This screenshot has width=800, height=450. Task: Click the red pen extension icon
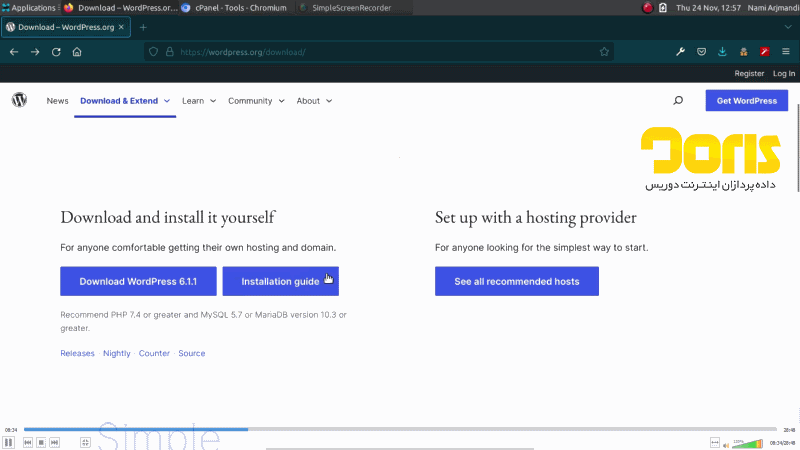(x=764, y=52)
